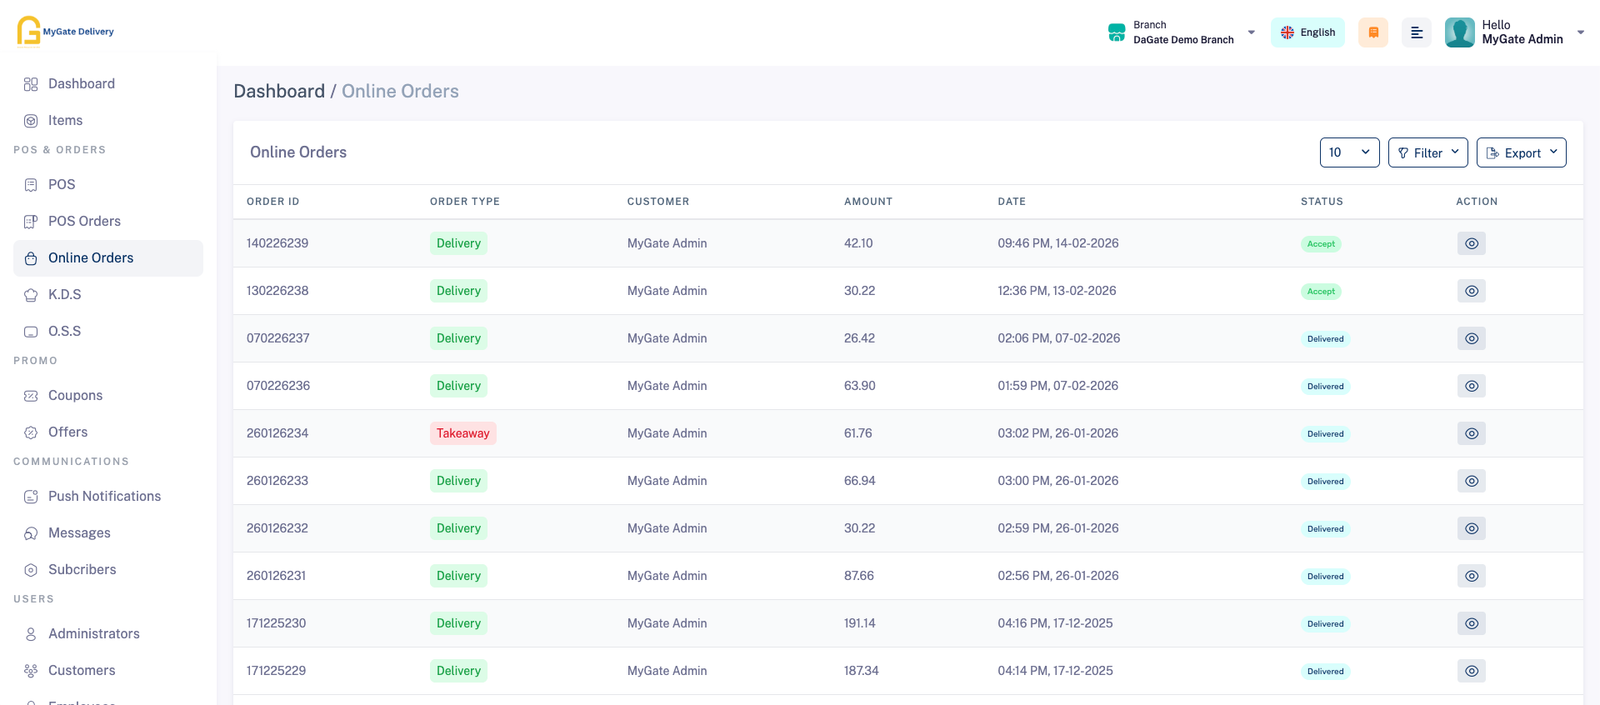1600x705 pixels.
Task: Open the rows-per-page dropdown showing 10
Action: coord(1349,153)
